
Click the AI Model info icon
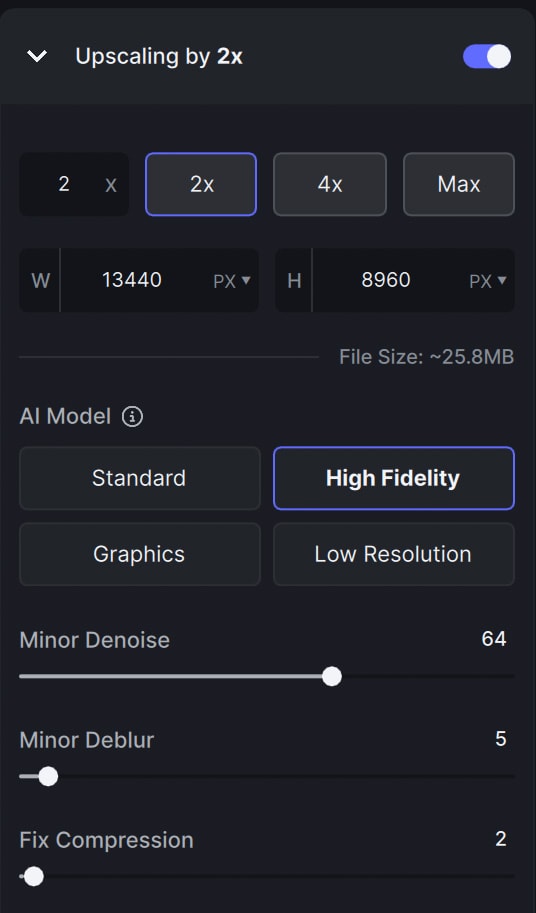tap(132, 417)
